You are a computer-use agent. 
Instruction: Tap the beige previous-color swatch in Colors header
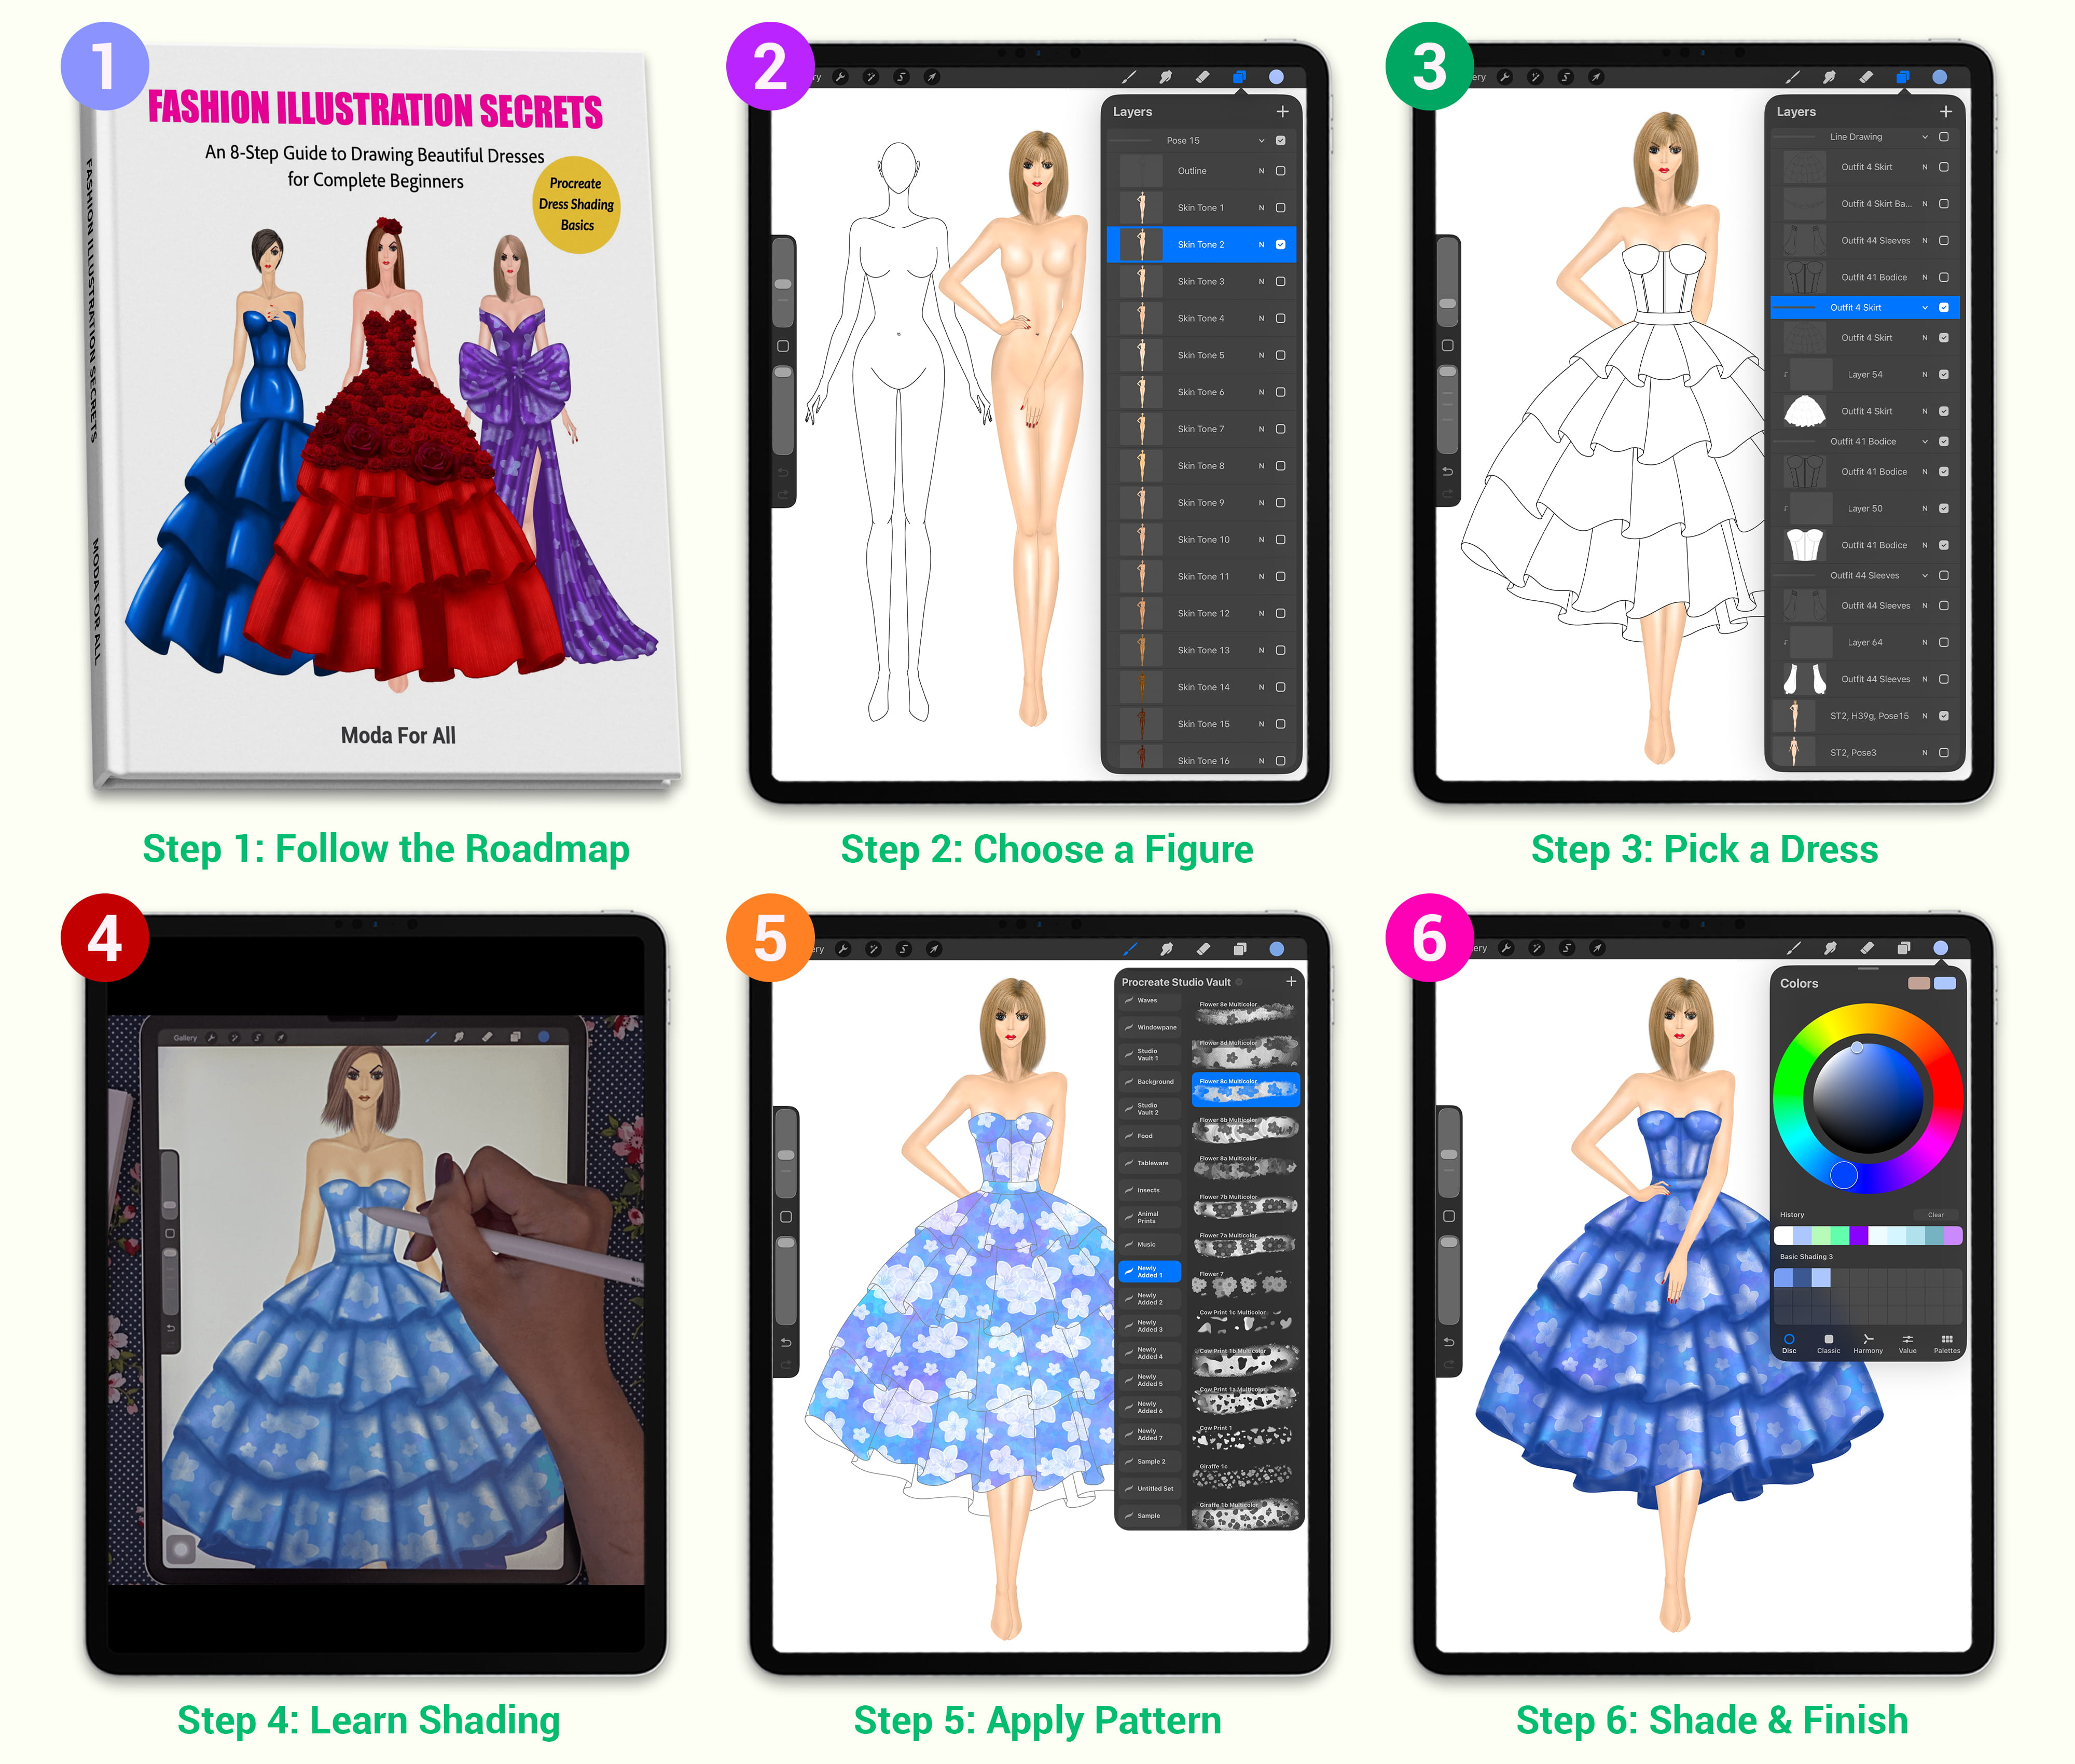(x=1919, y=984)
